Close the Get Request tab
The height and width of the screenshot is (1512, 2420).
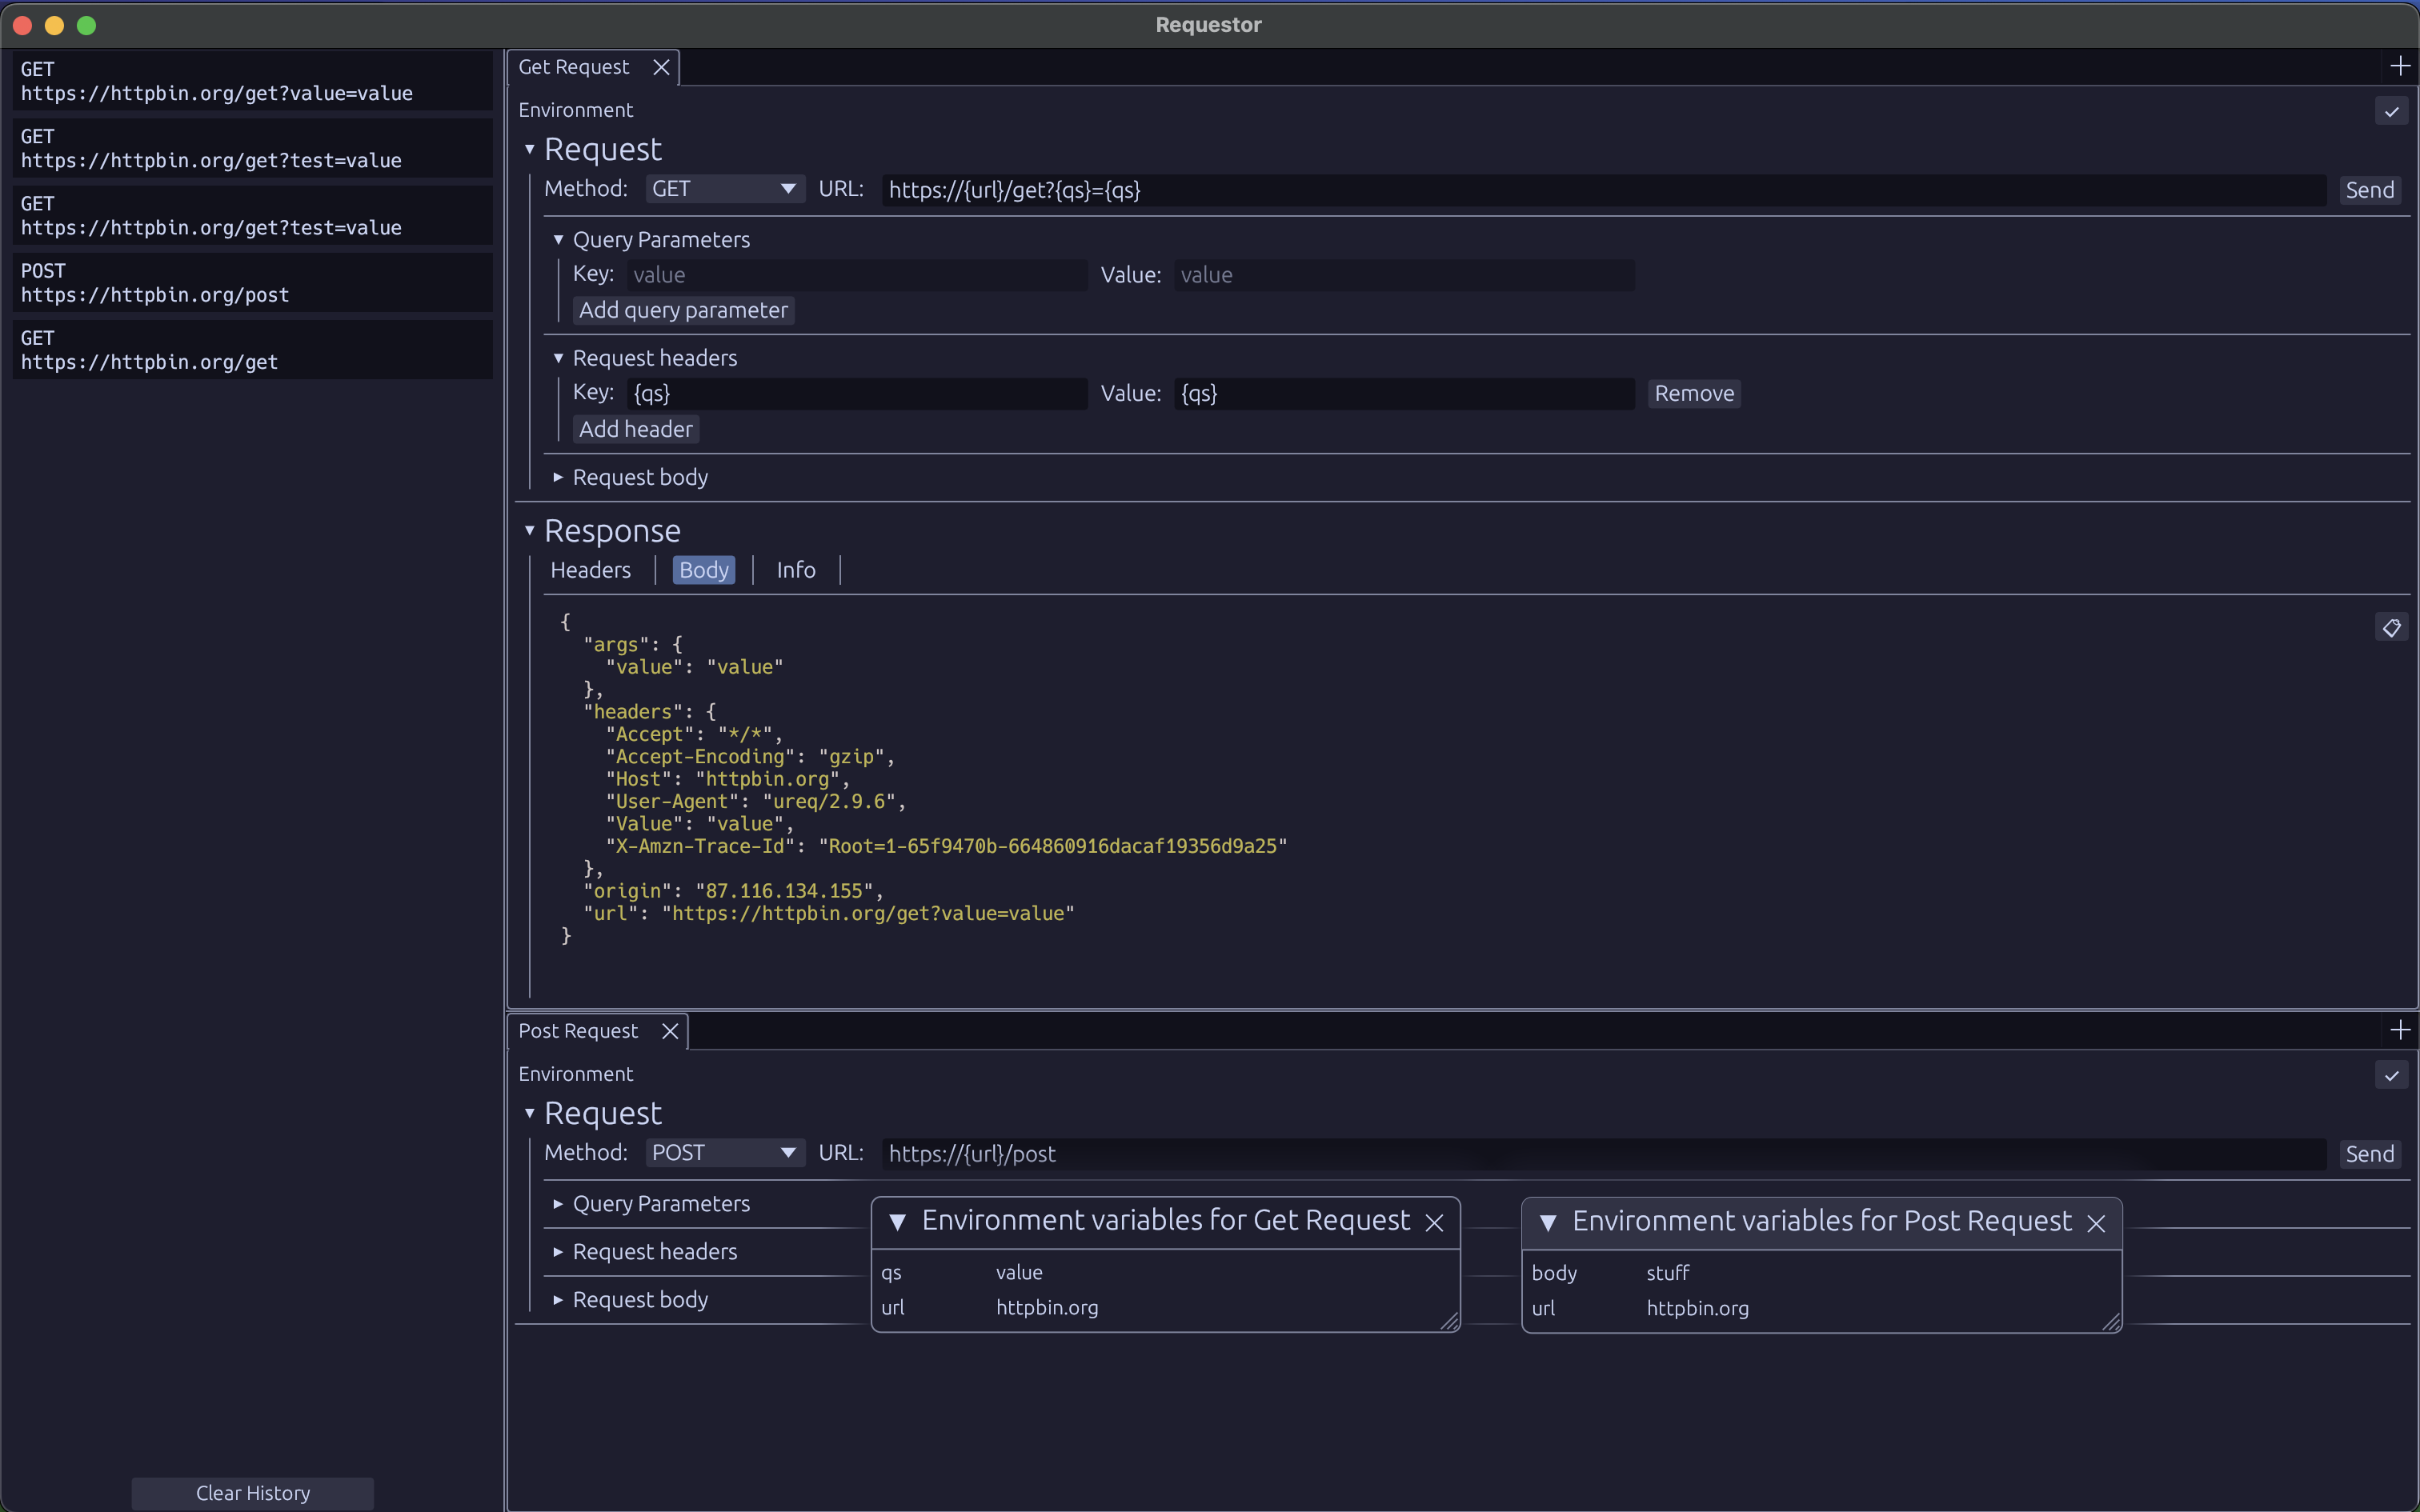click(x=661, y=67)
